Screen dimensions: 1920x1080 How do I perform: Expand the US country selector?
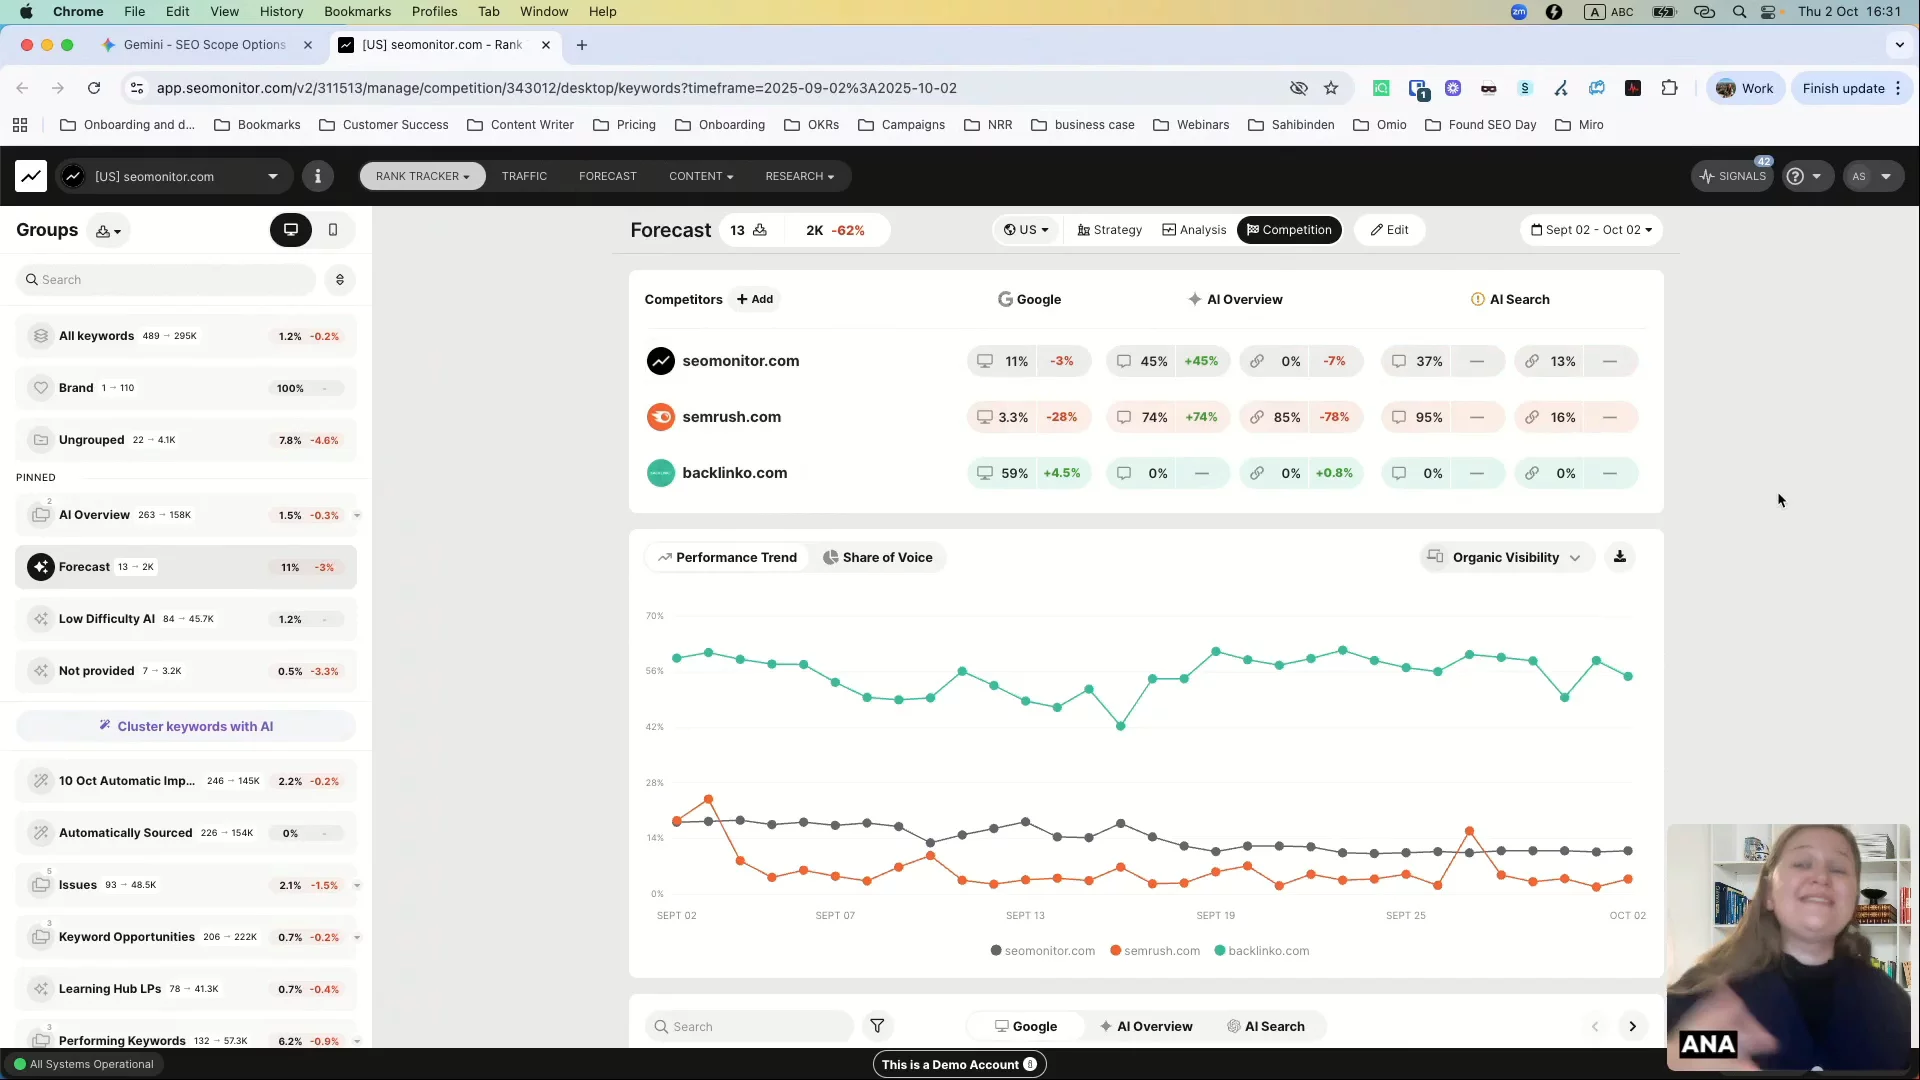(1027, 230)
